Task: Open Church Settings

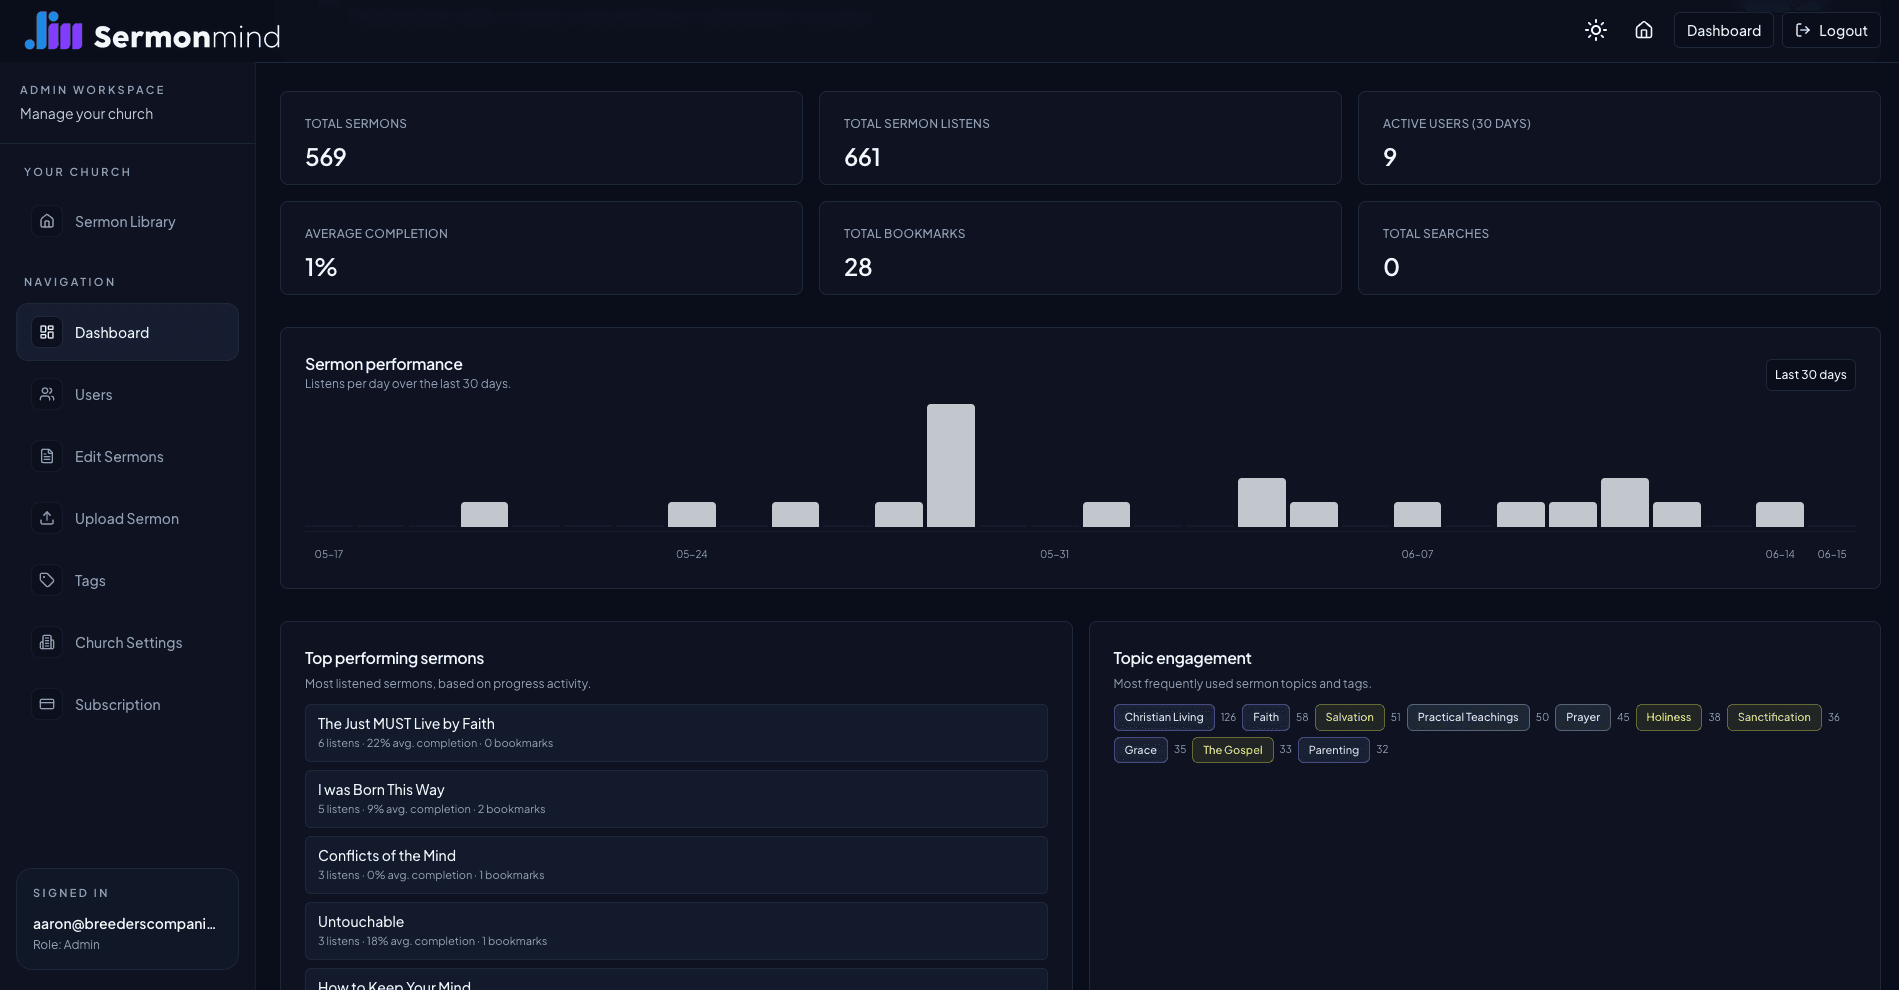Action: coord(127,642)
